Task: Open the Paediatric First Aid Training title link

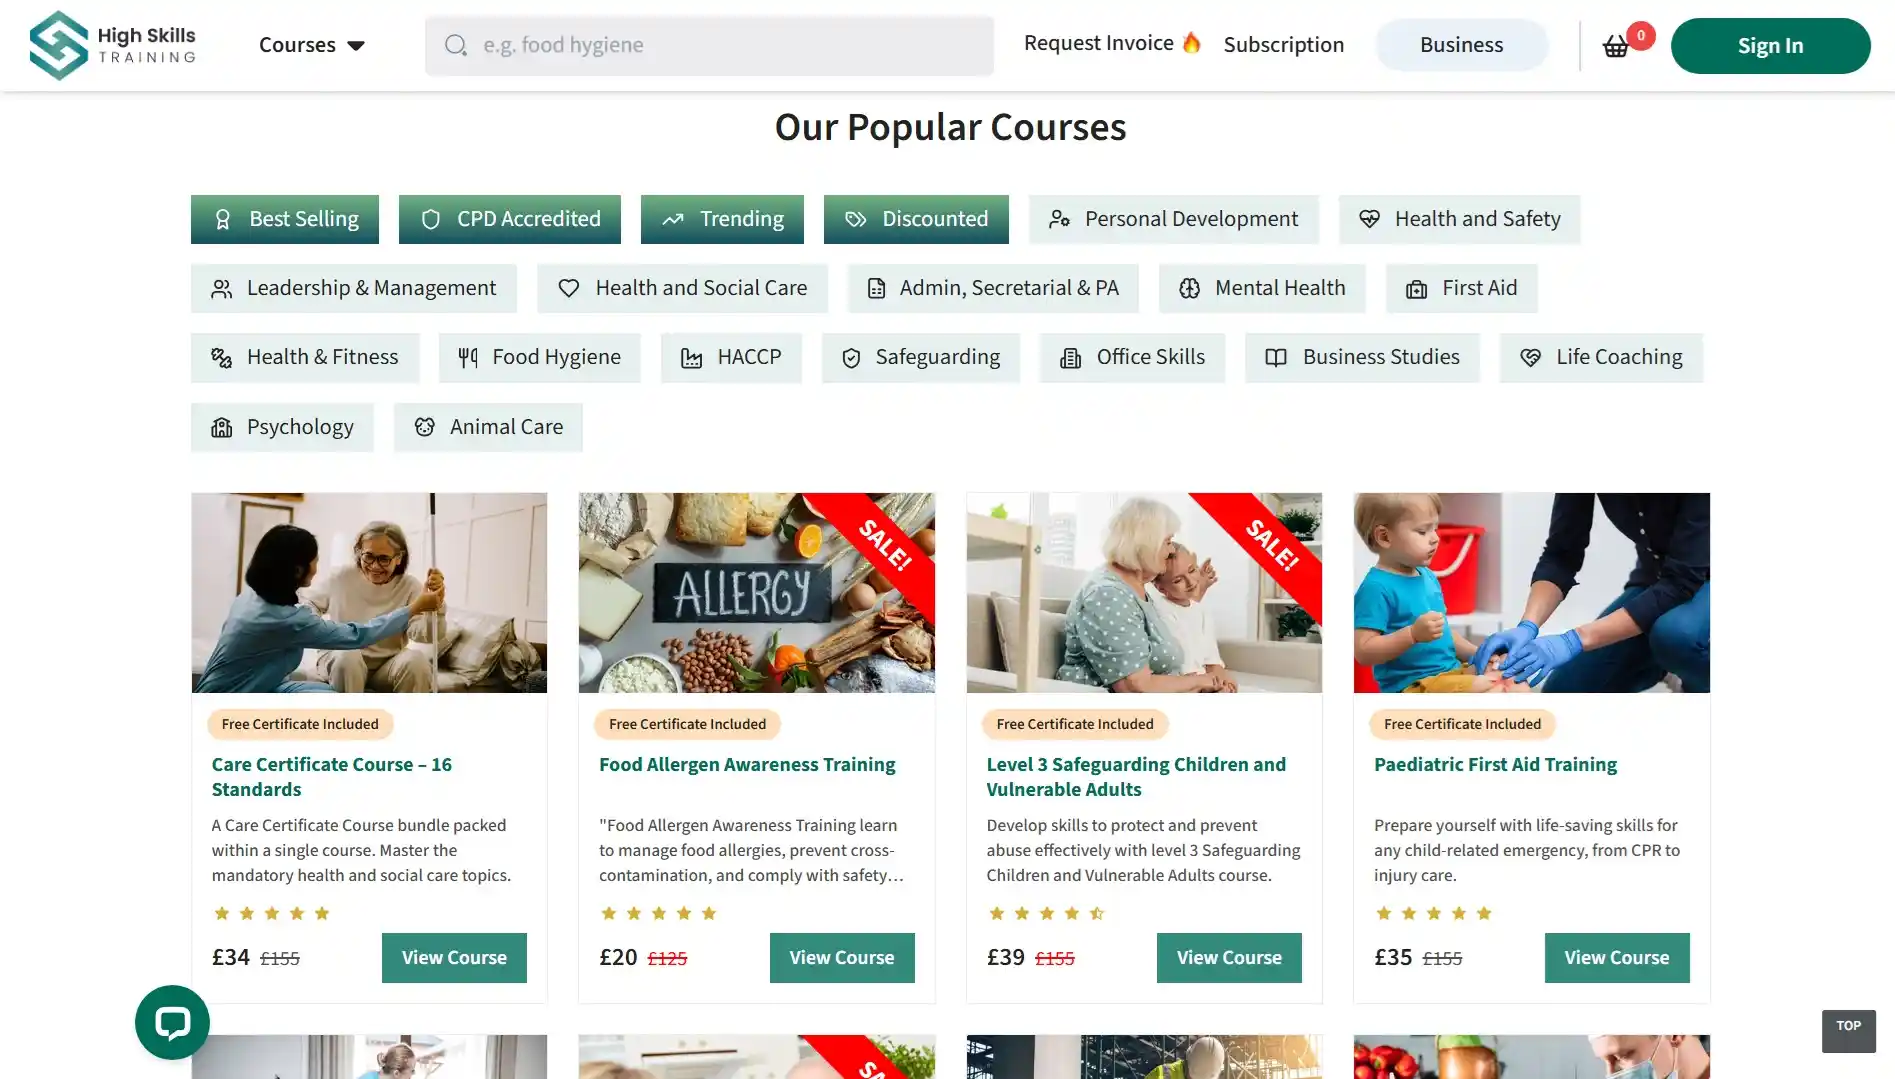Action: pyautogui.click(x=1495, y=764)
